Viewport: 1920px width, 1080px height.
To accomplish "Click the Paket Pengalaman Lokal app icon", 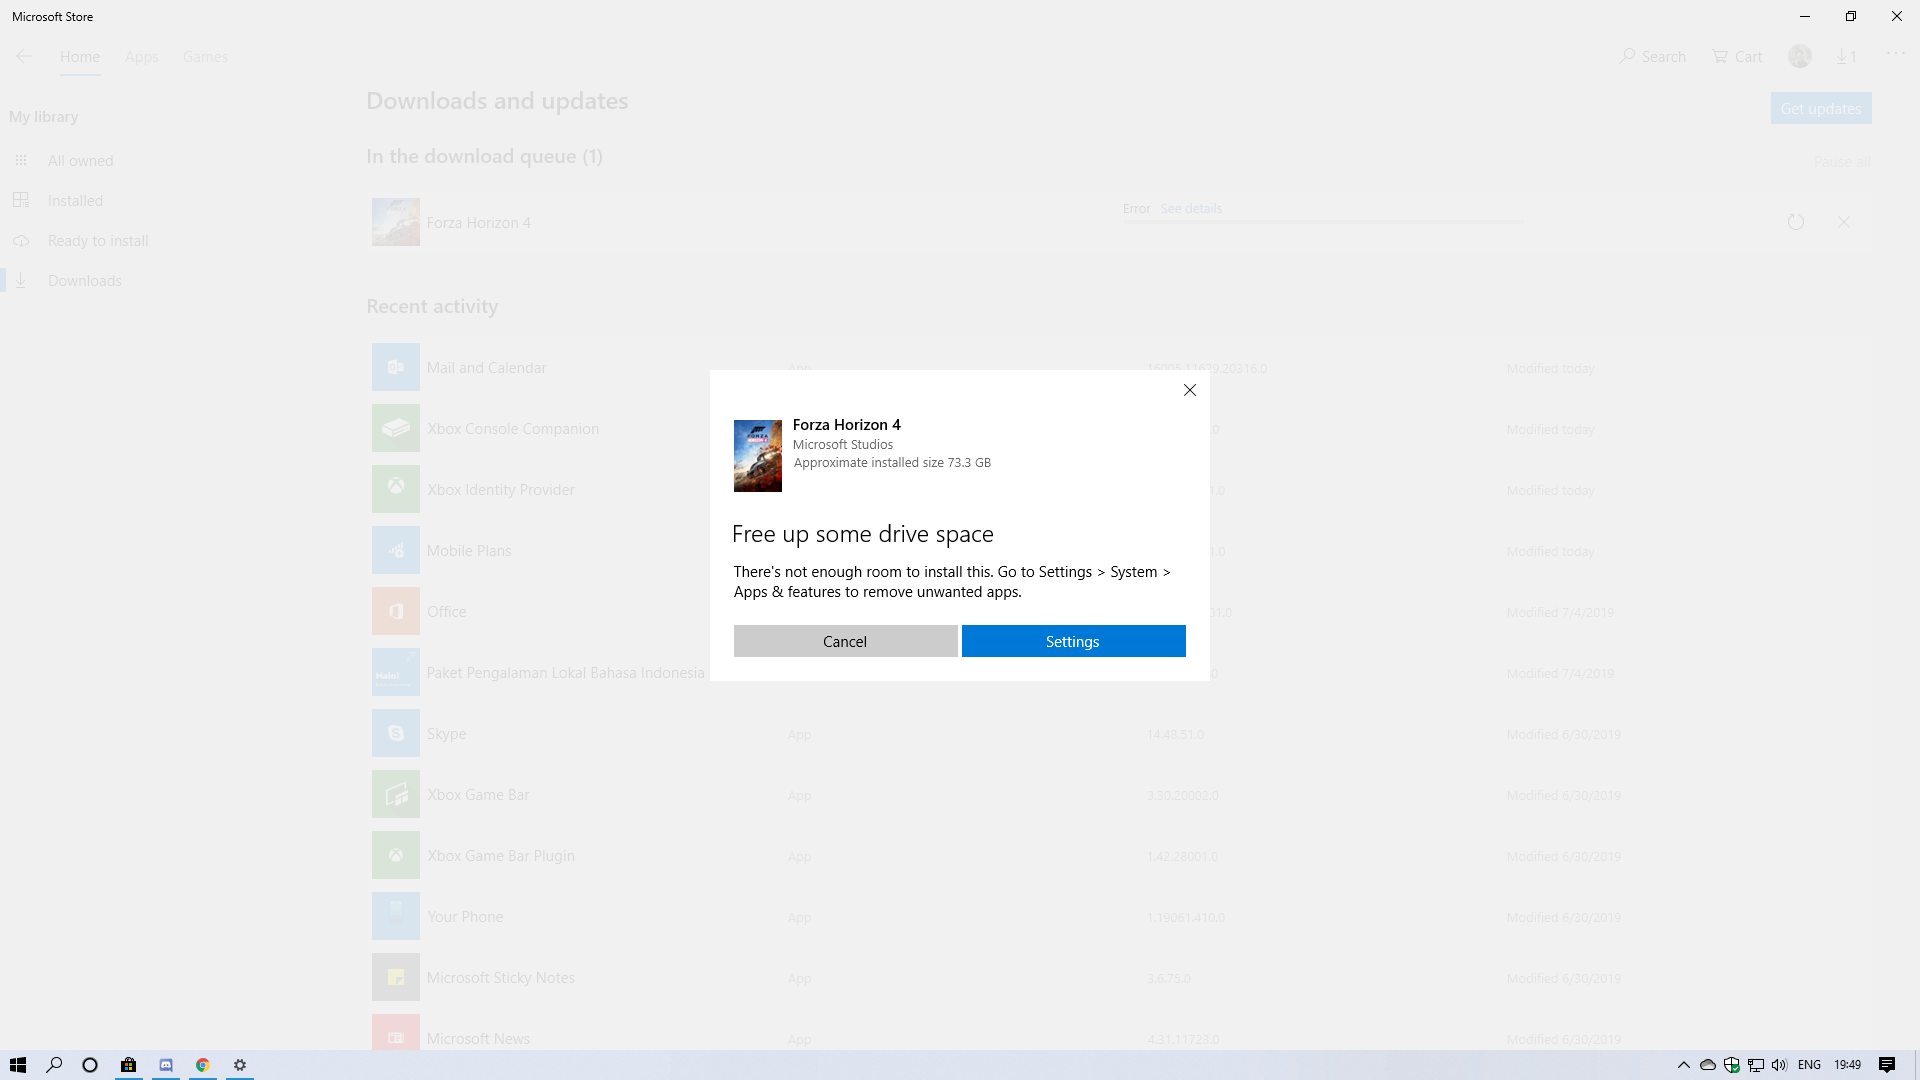I will coord(396,672).
